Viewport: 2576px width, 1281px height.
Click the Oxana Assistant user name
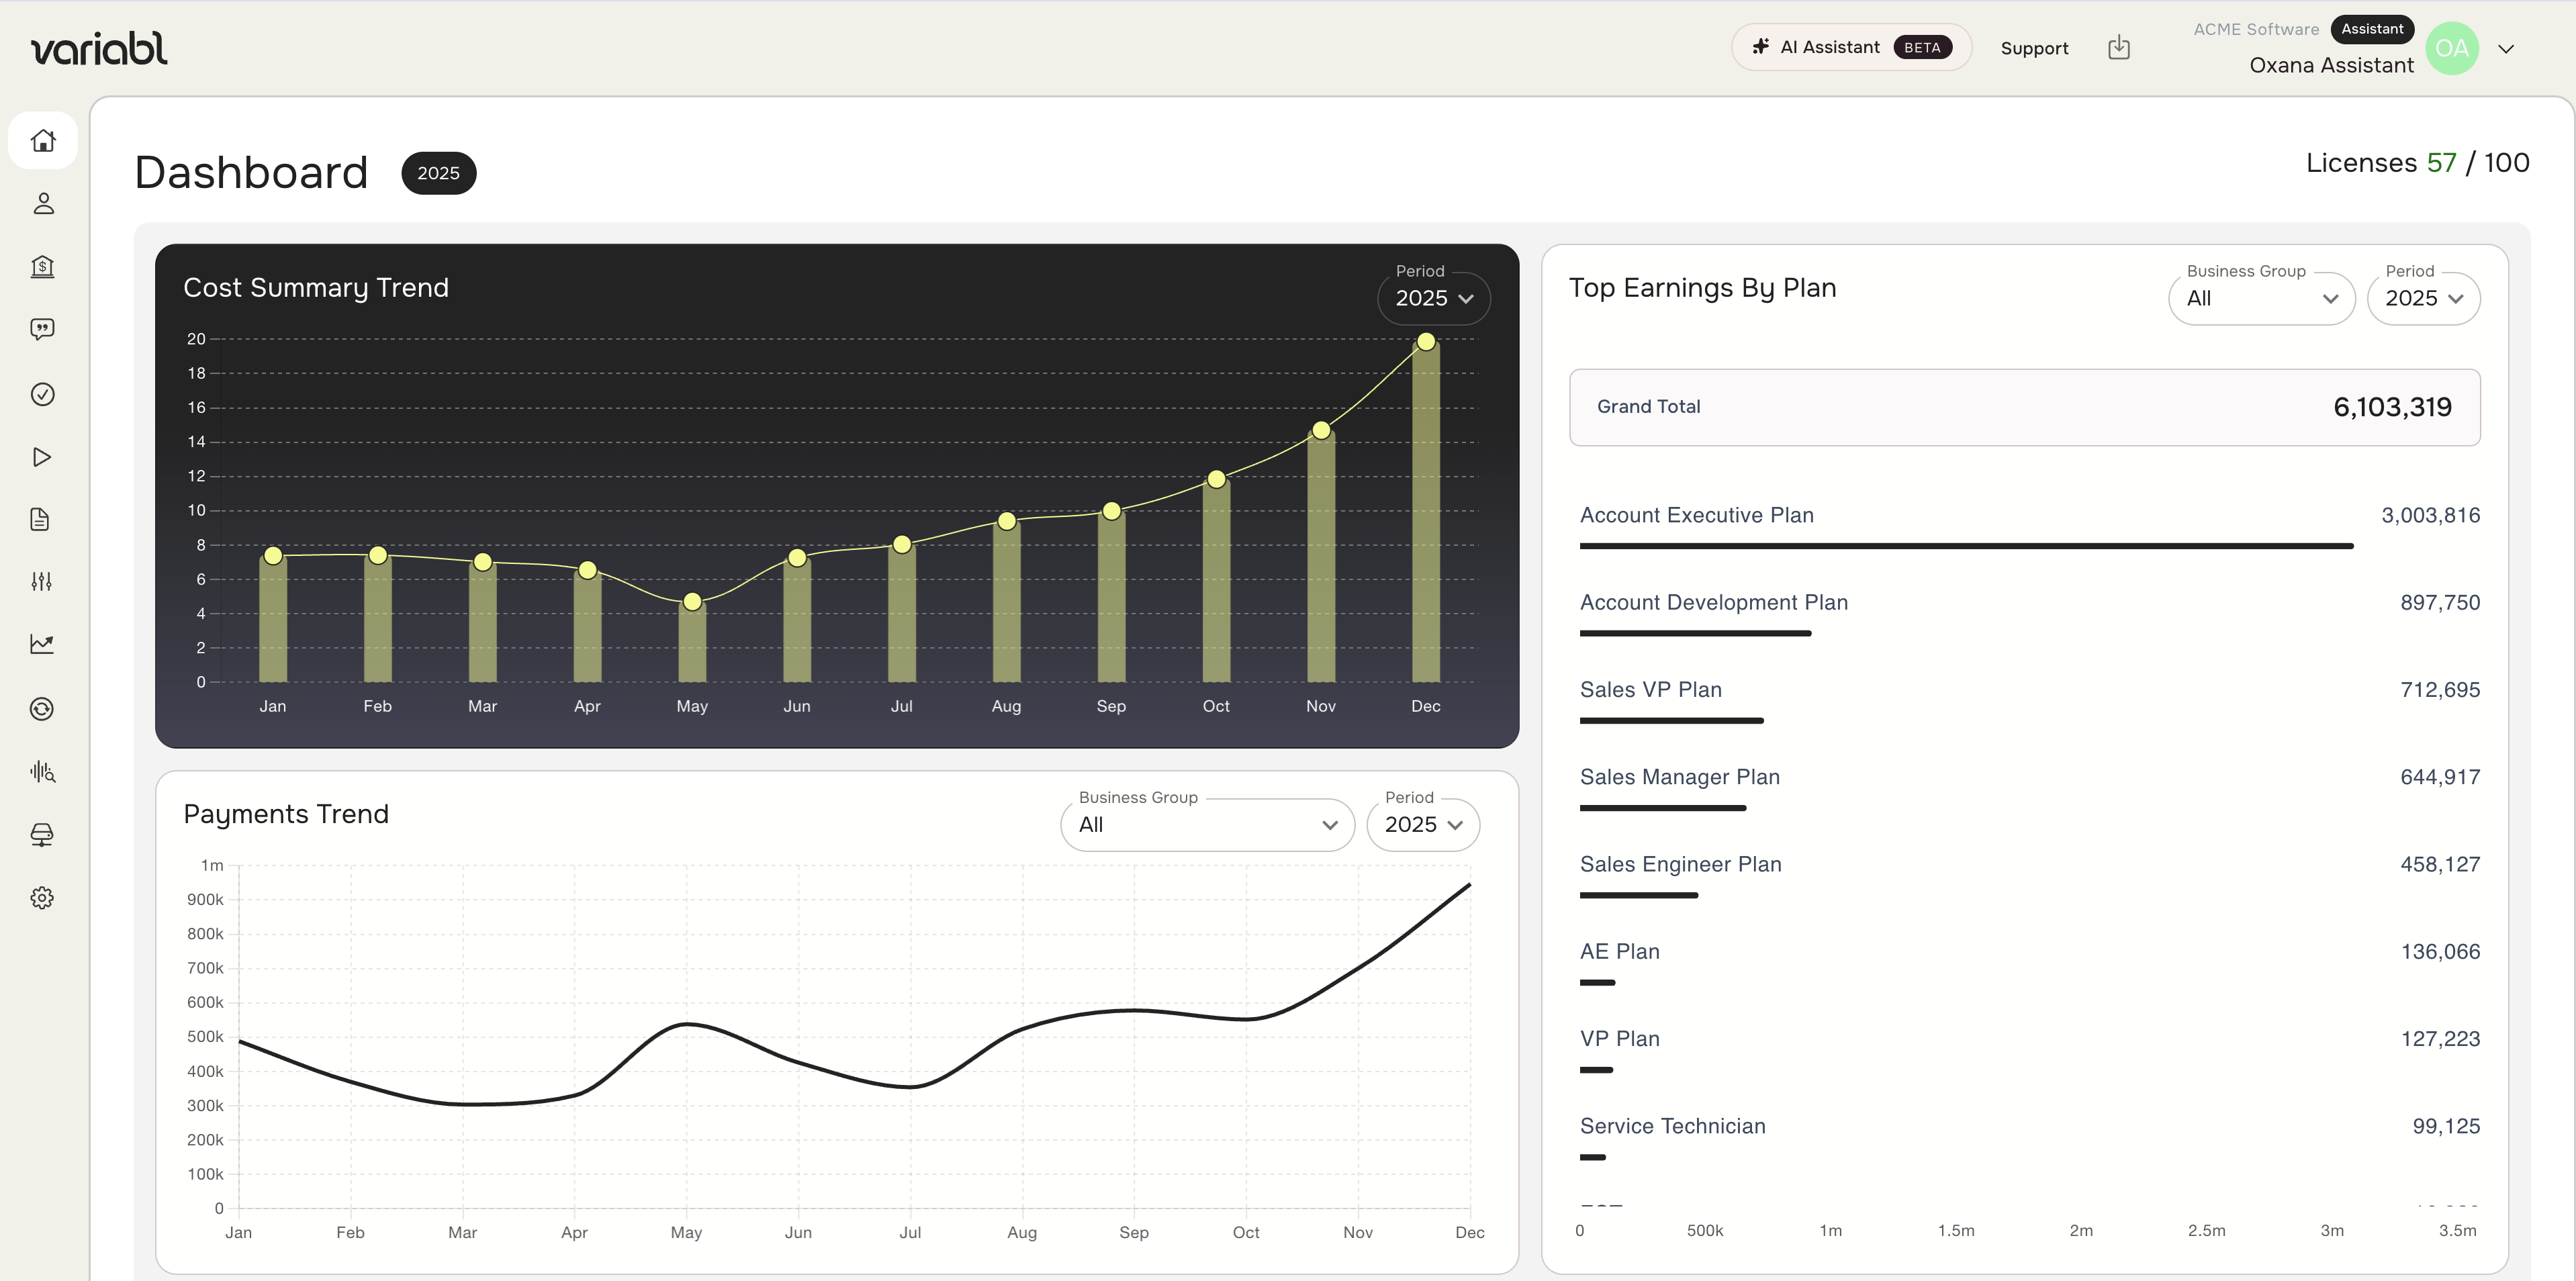pyautogui.click(x=2331, y=65)
